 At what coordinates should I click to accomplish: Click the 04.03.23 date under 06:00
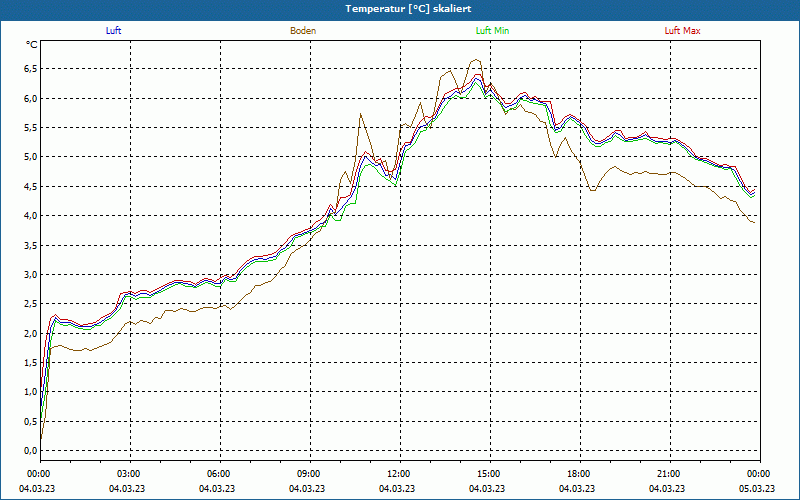pos(217,488)
